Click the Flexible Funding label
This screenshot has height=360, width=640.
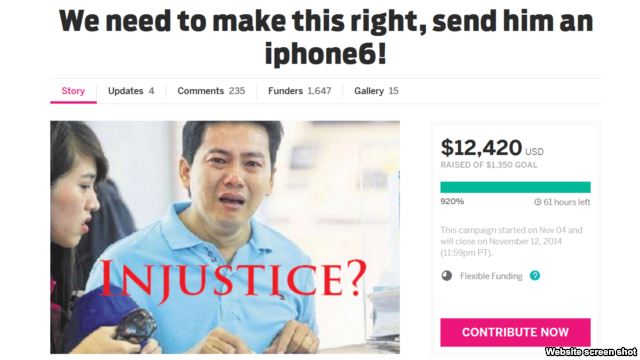pos(491,276)
